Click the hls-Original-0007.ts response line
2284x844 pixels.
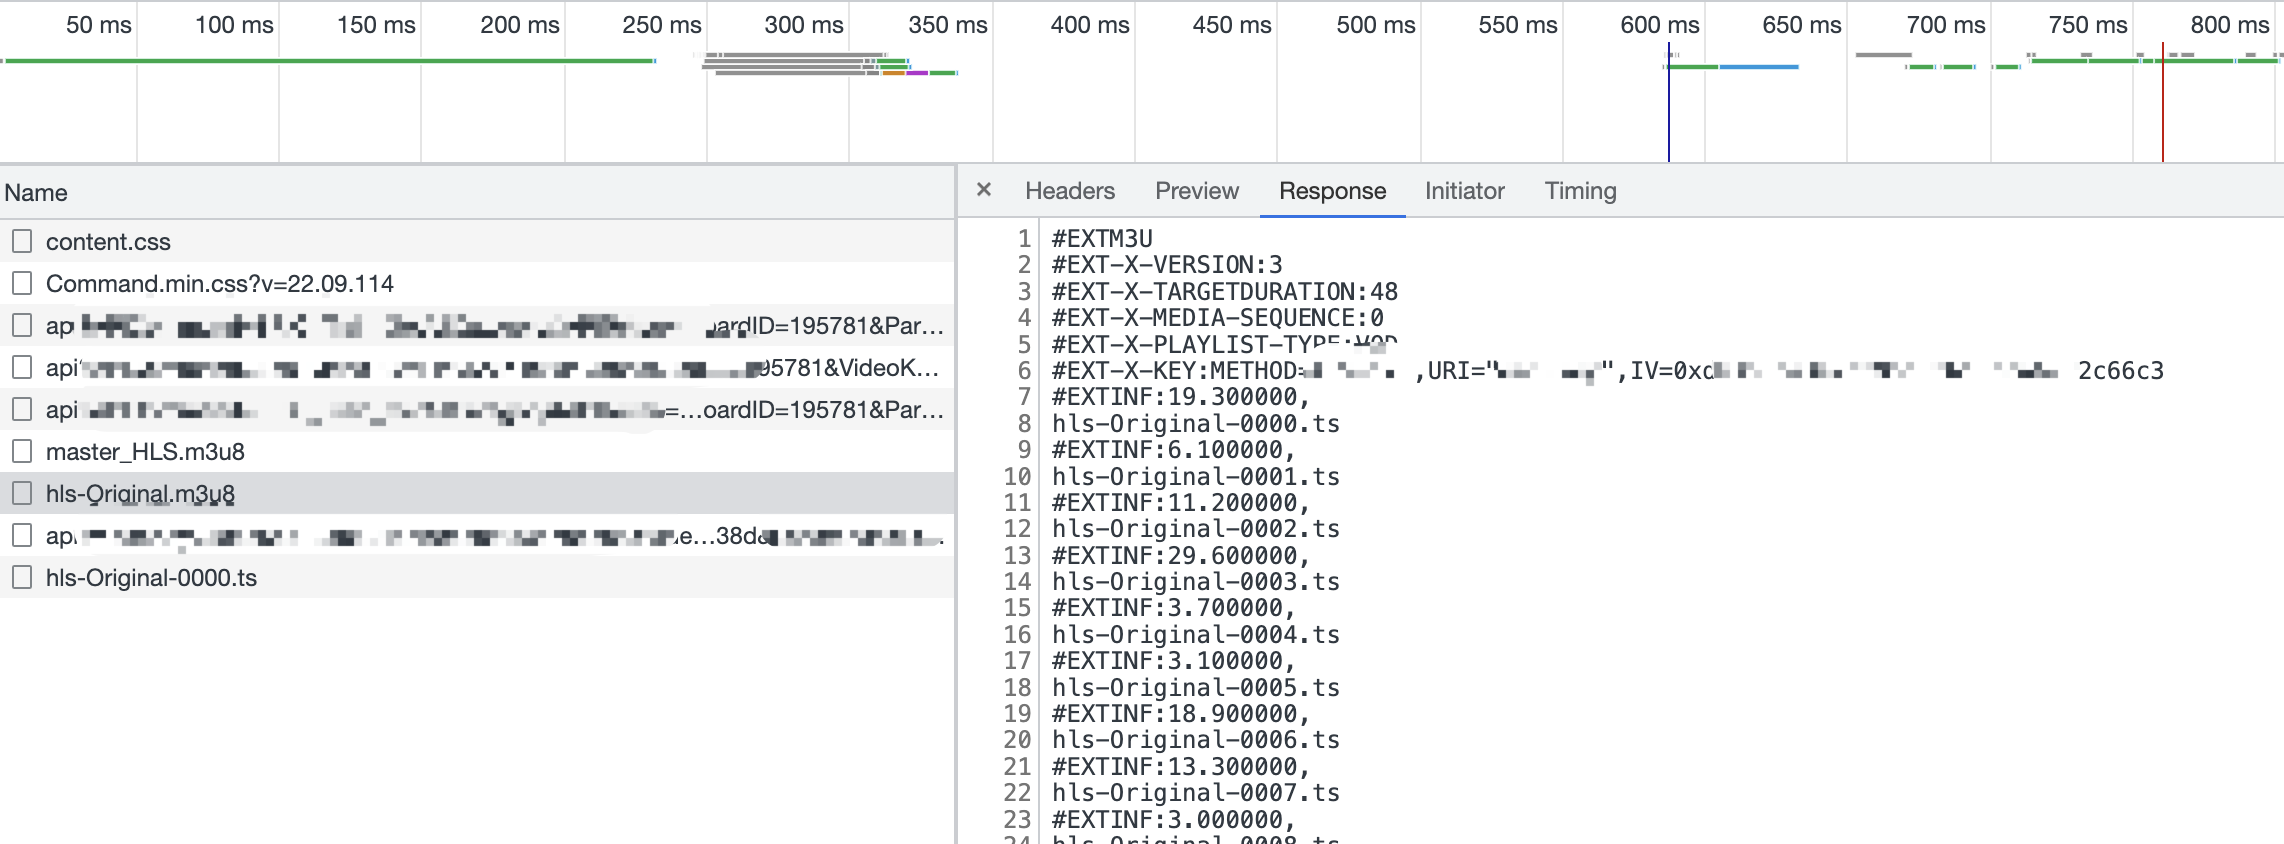pos(1196,793)
